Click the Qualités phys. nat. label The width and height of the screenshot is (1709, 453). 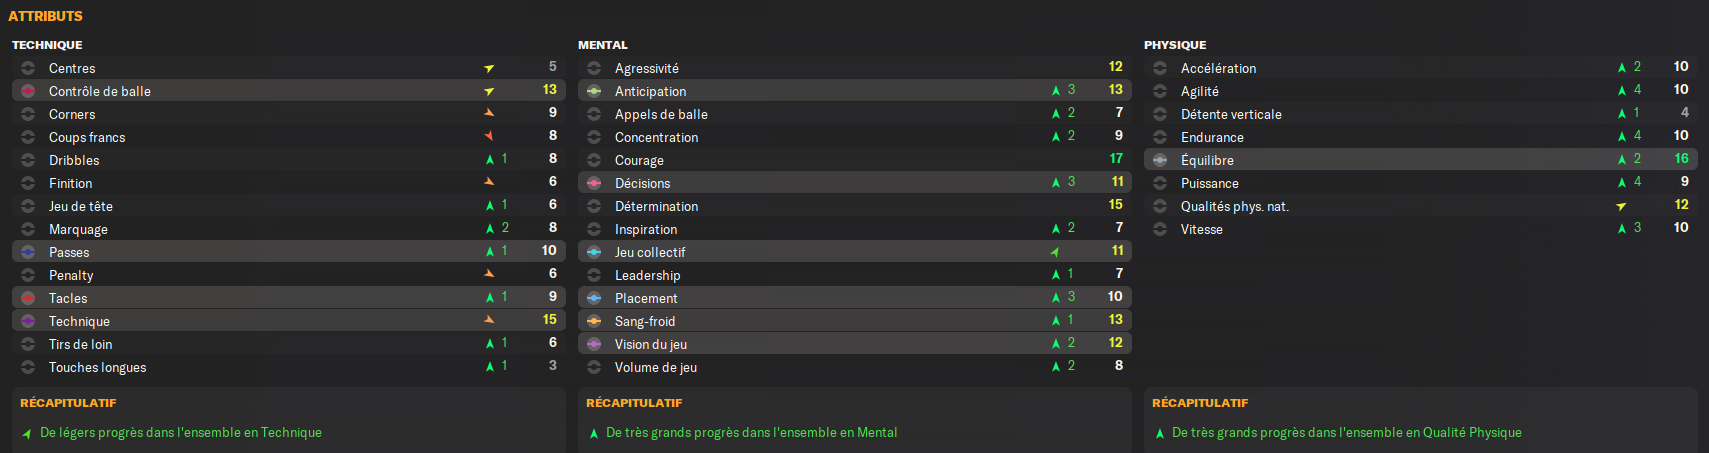tap(1234, 206)
